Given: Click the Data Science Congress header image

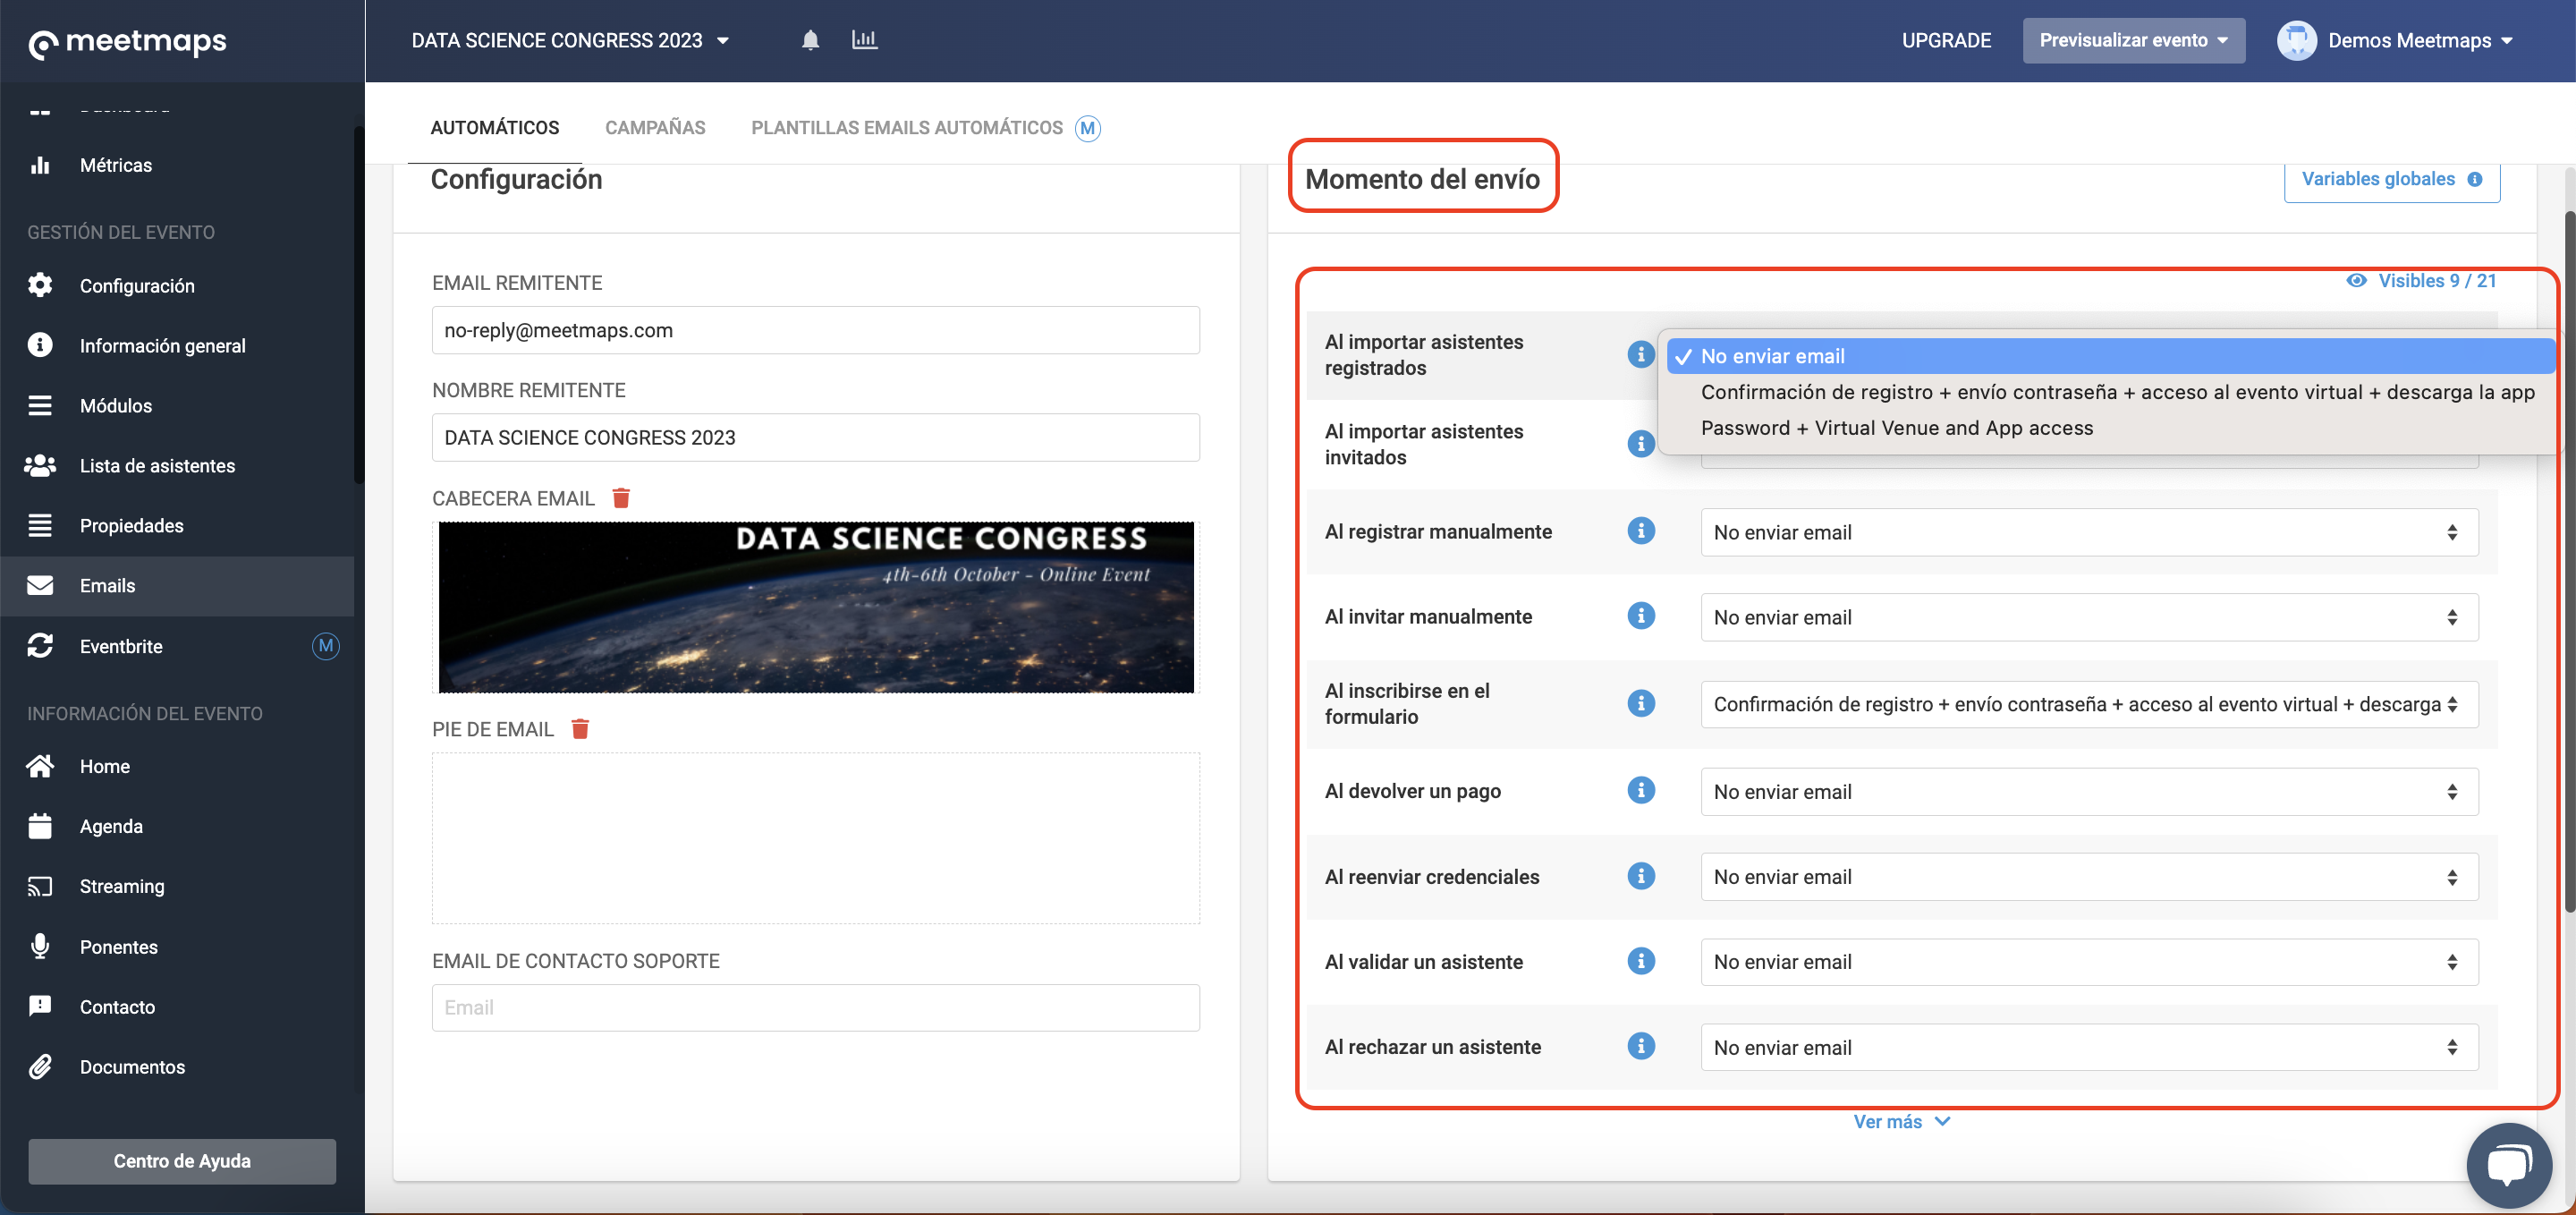Looking at the screenshot, I should coord(815,607).
